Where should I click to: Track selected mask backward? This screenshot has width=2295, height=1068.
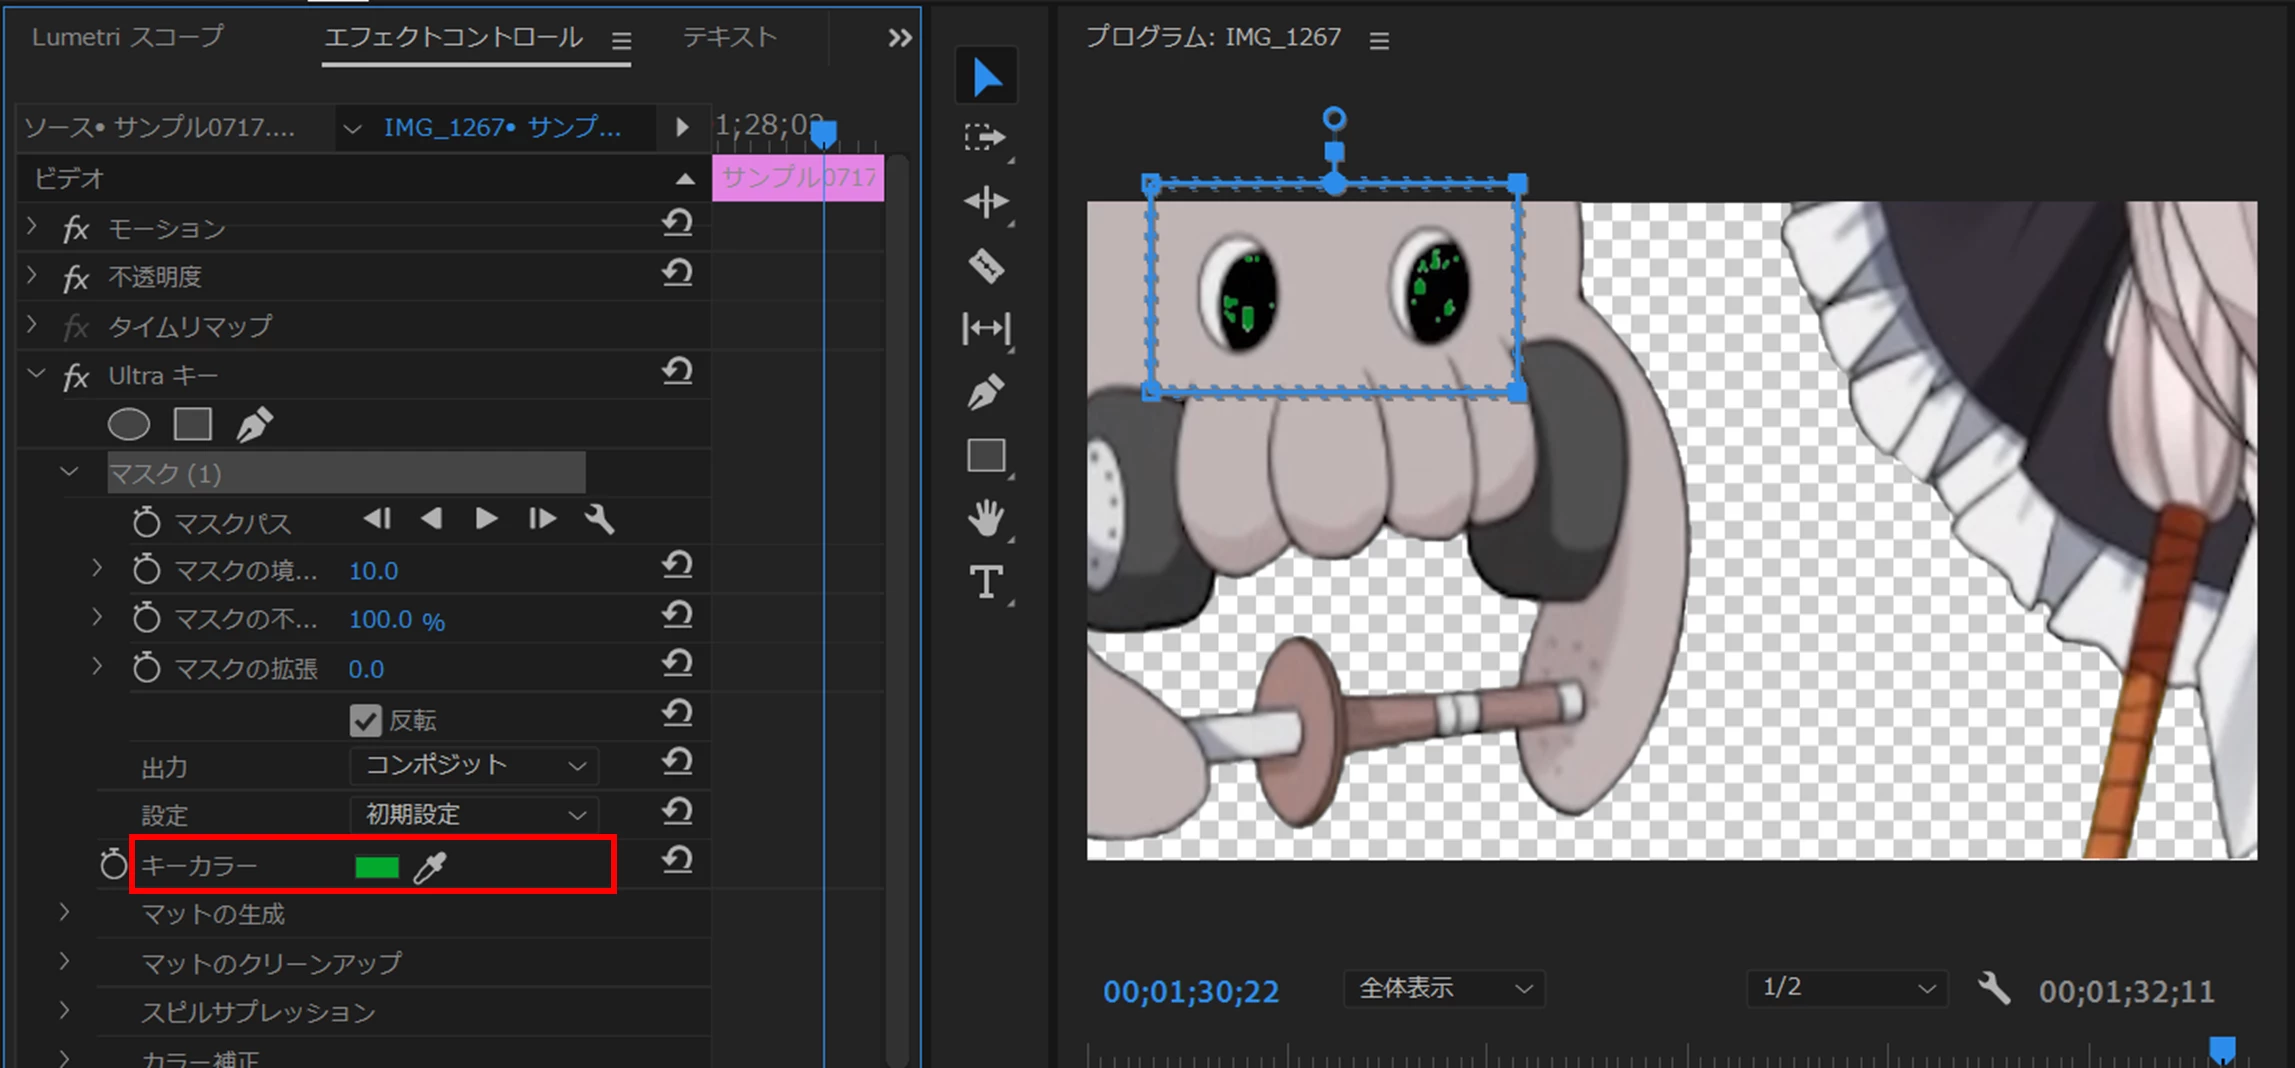432,519
